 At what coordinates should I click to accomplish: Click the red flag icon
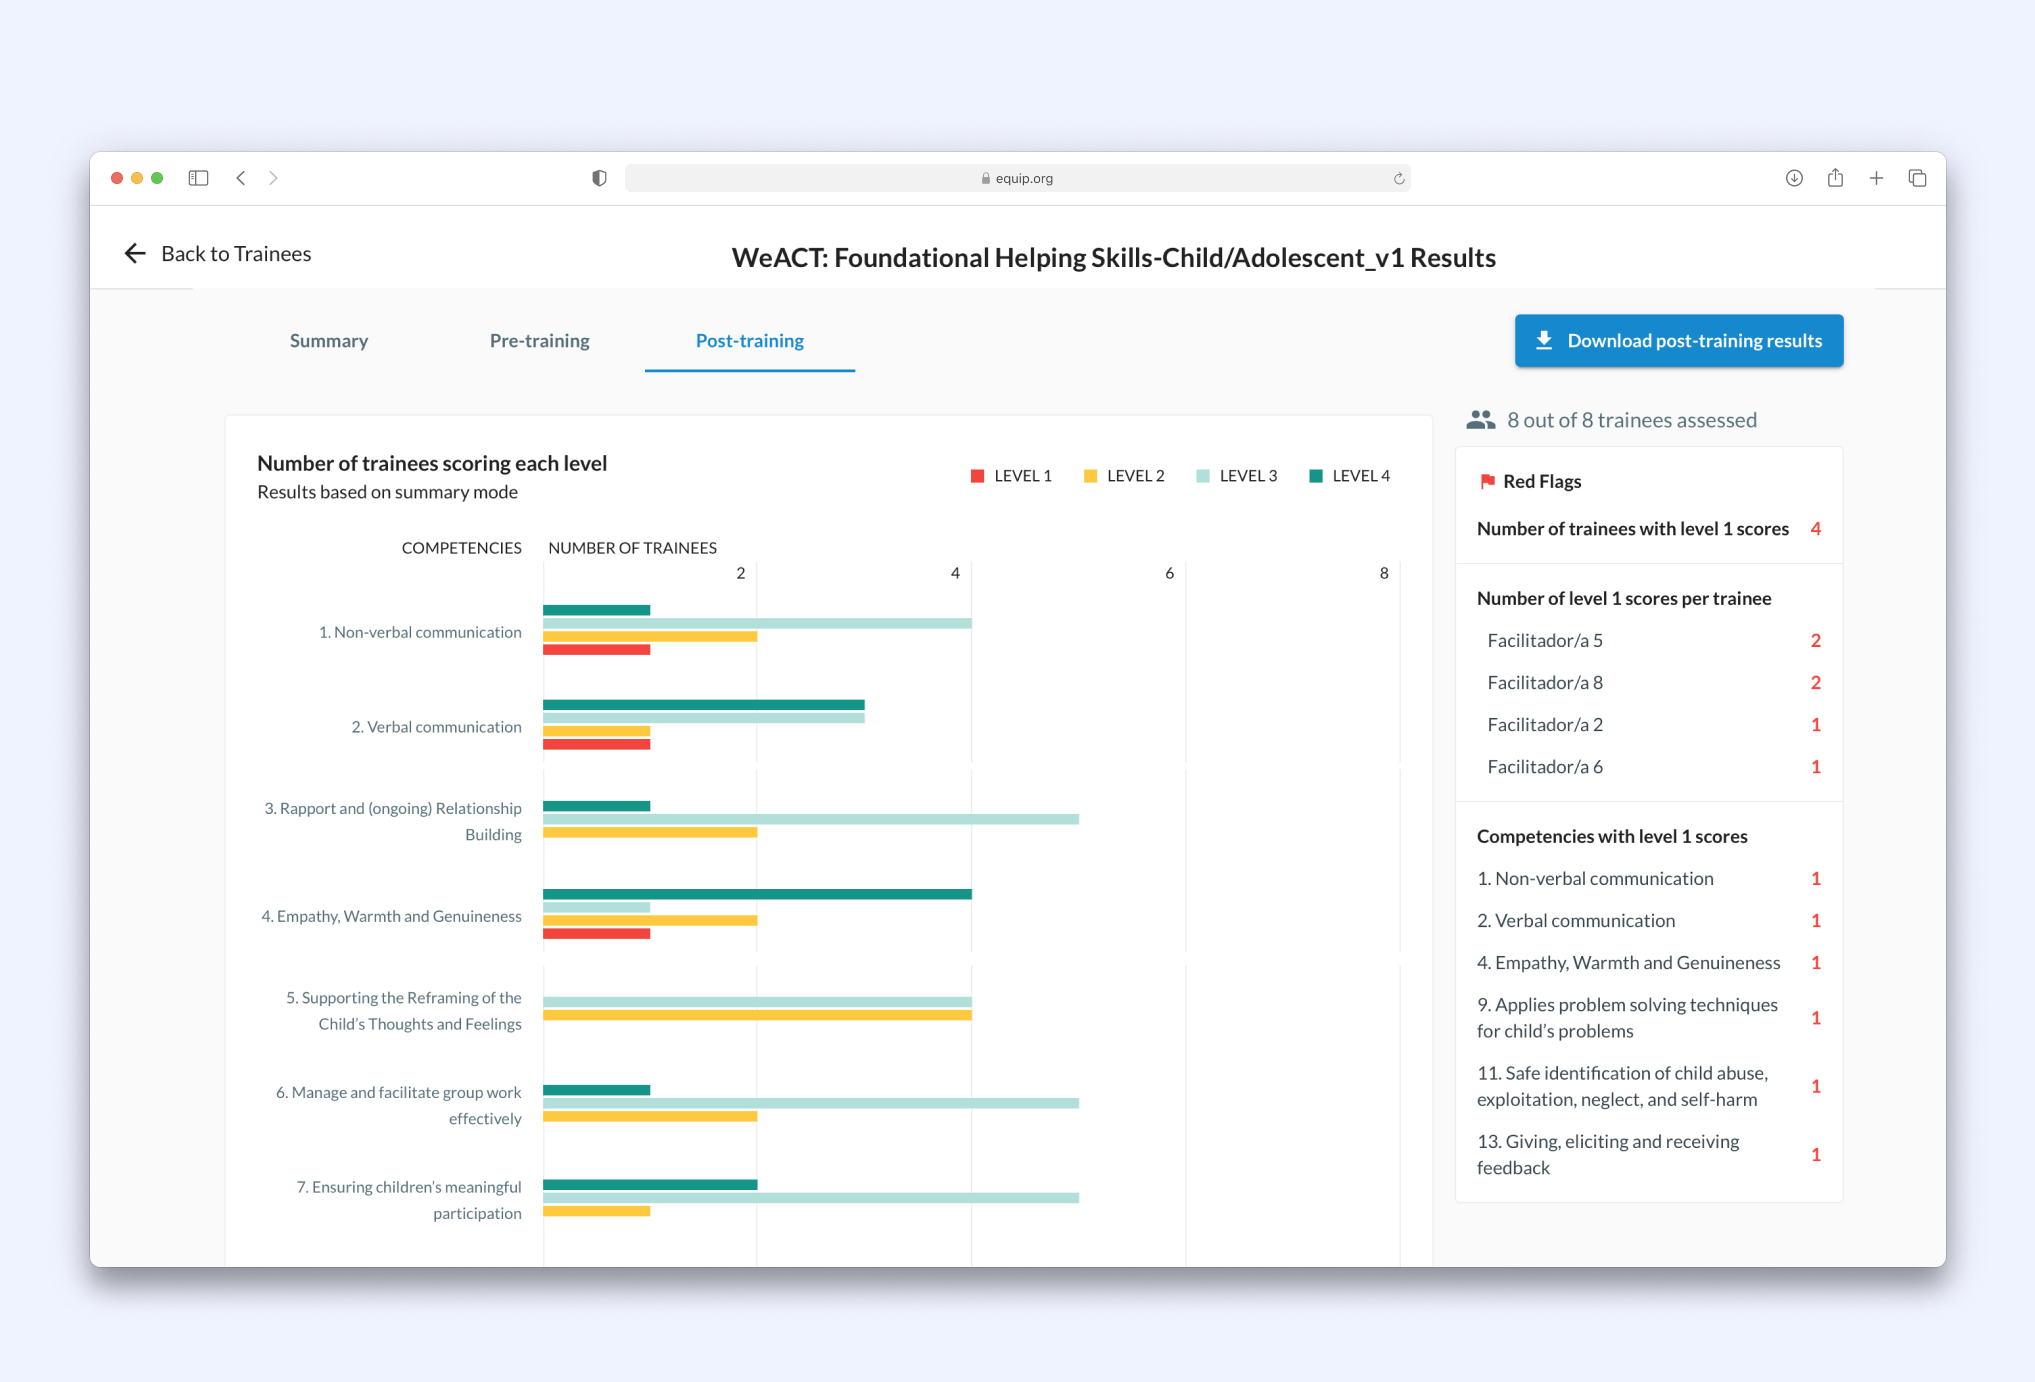click(x=1487, y=482)
